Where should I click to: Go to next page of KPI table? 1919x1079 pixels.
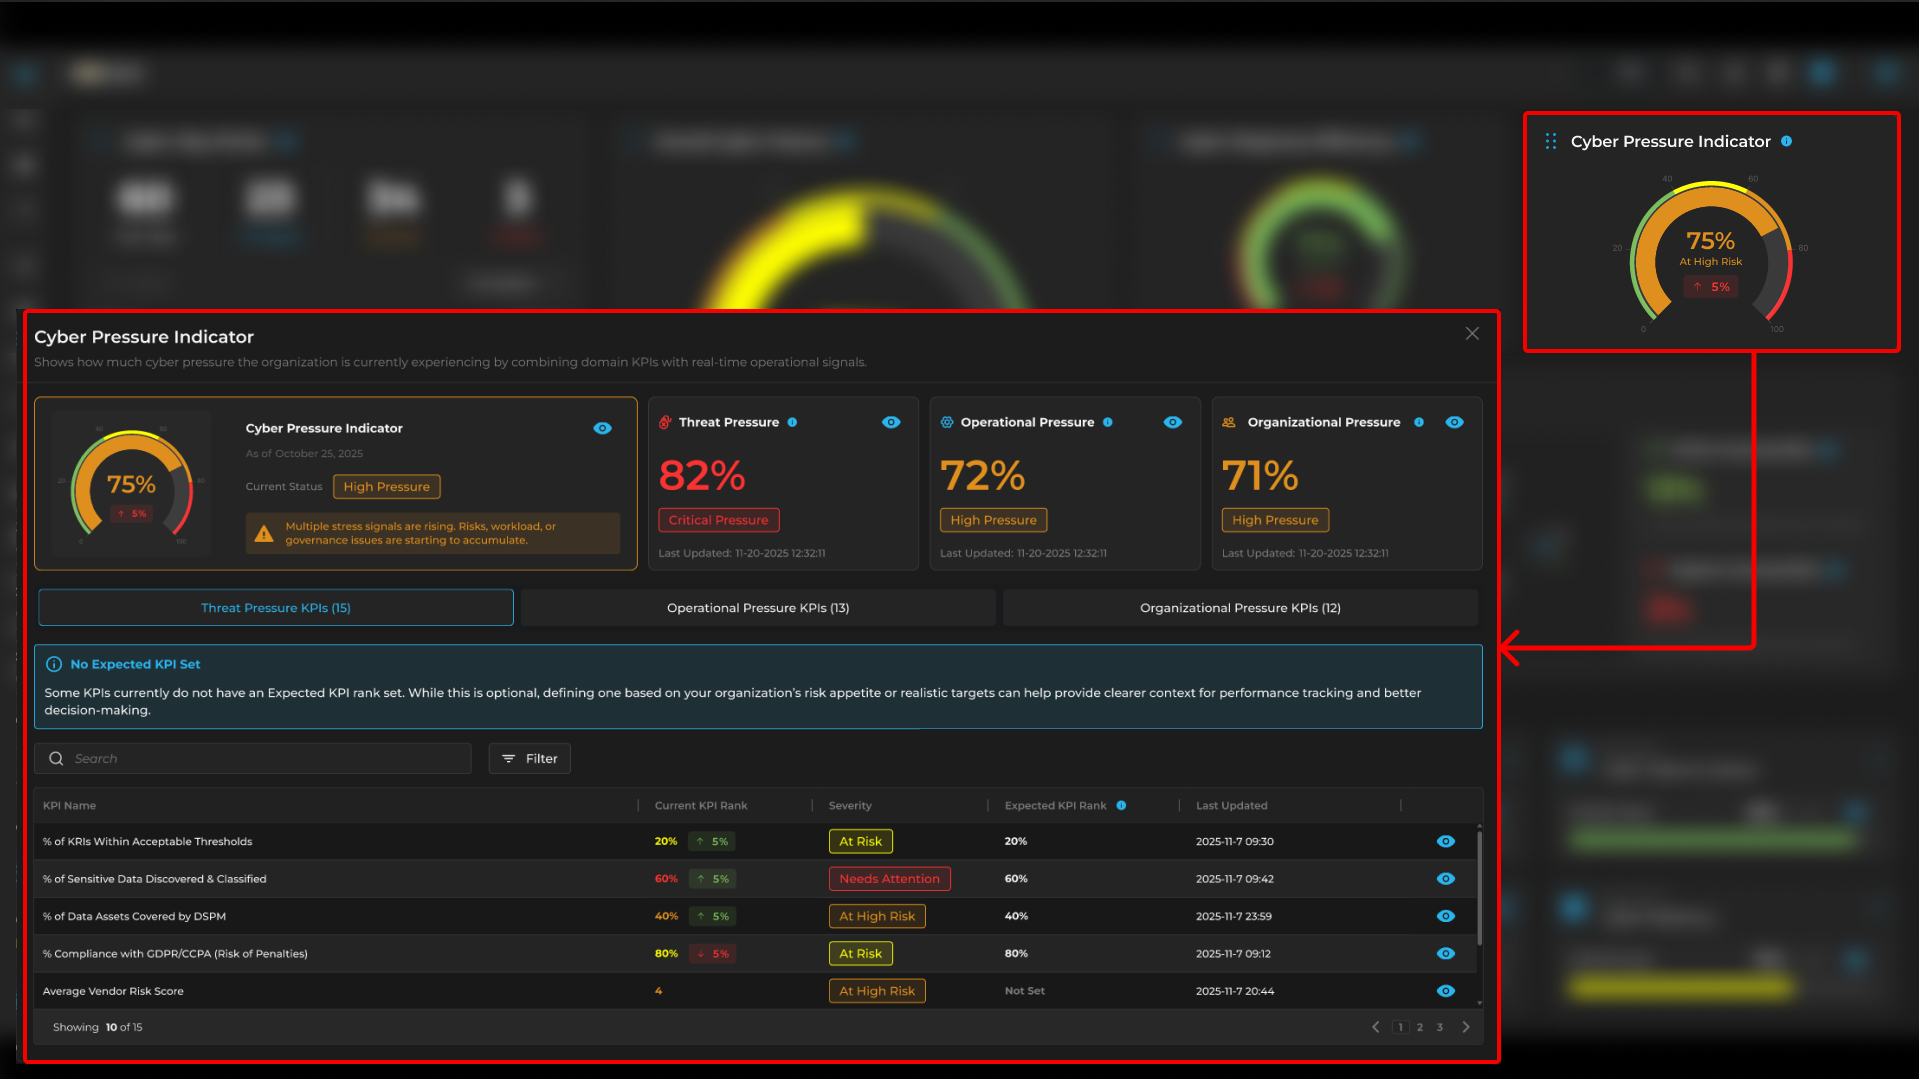1466,1027
